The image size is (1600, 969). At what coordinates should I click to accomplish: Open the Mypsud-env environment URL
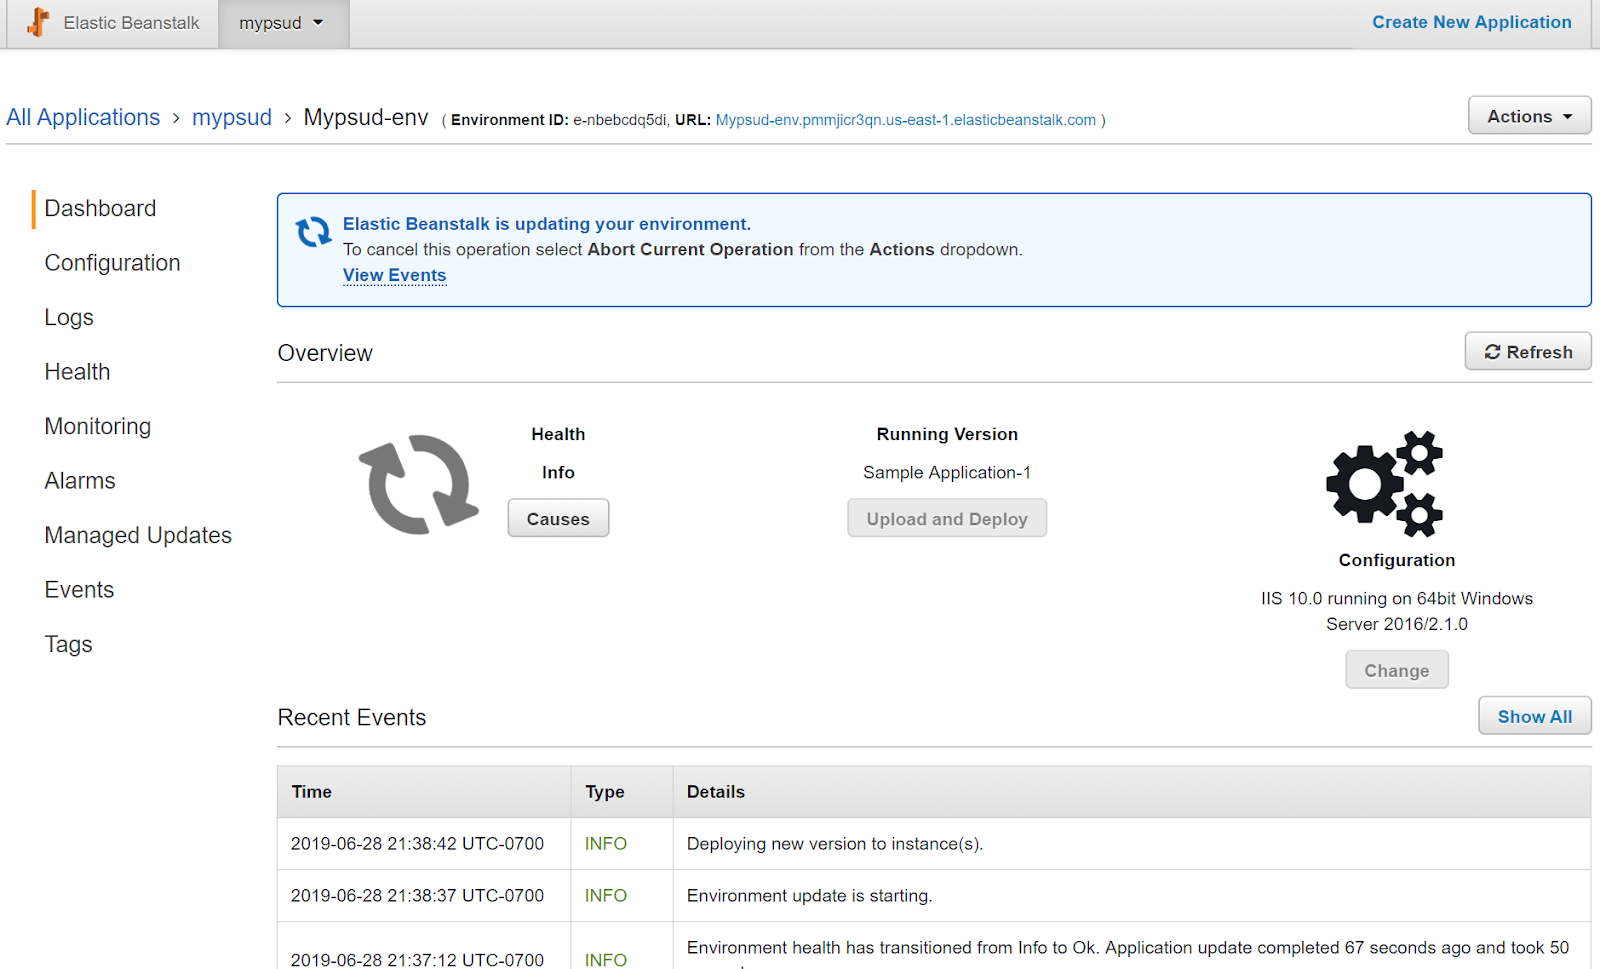(x=904, y=119)
